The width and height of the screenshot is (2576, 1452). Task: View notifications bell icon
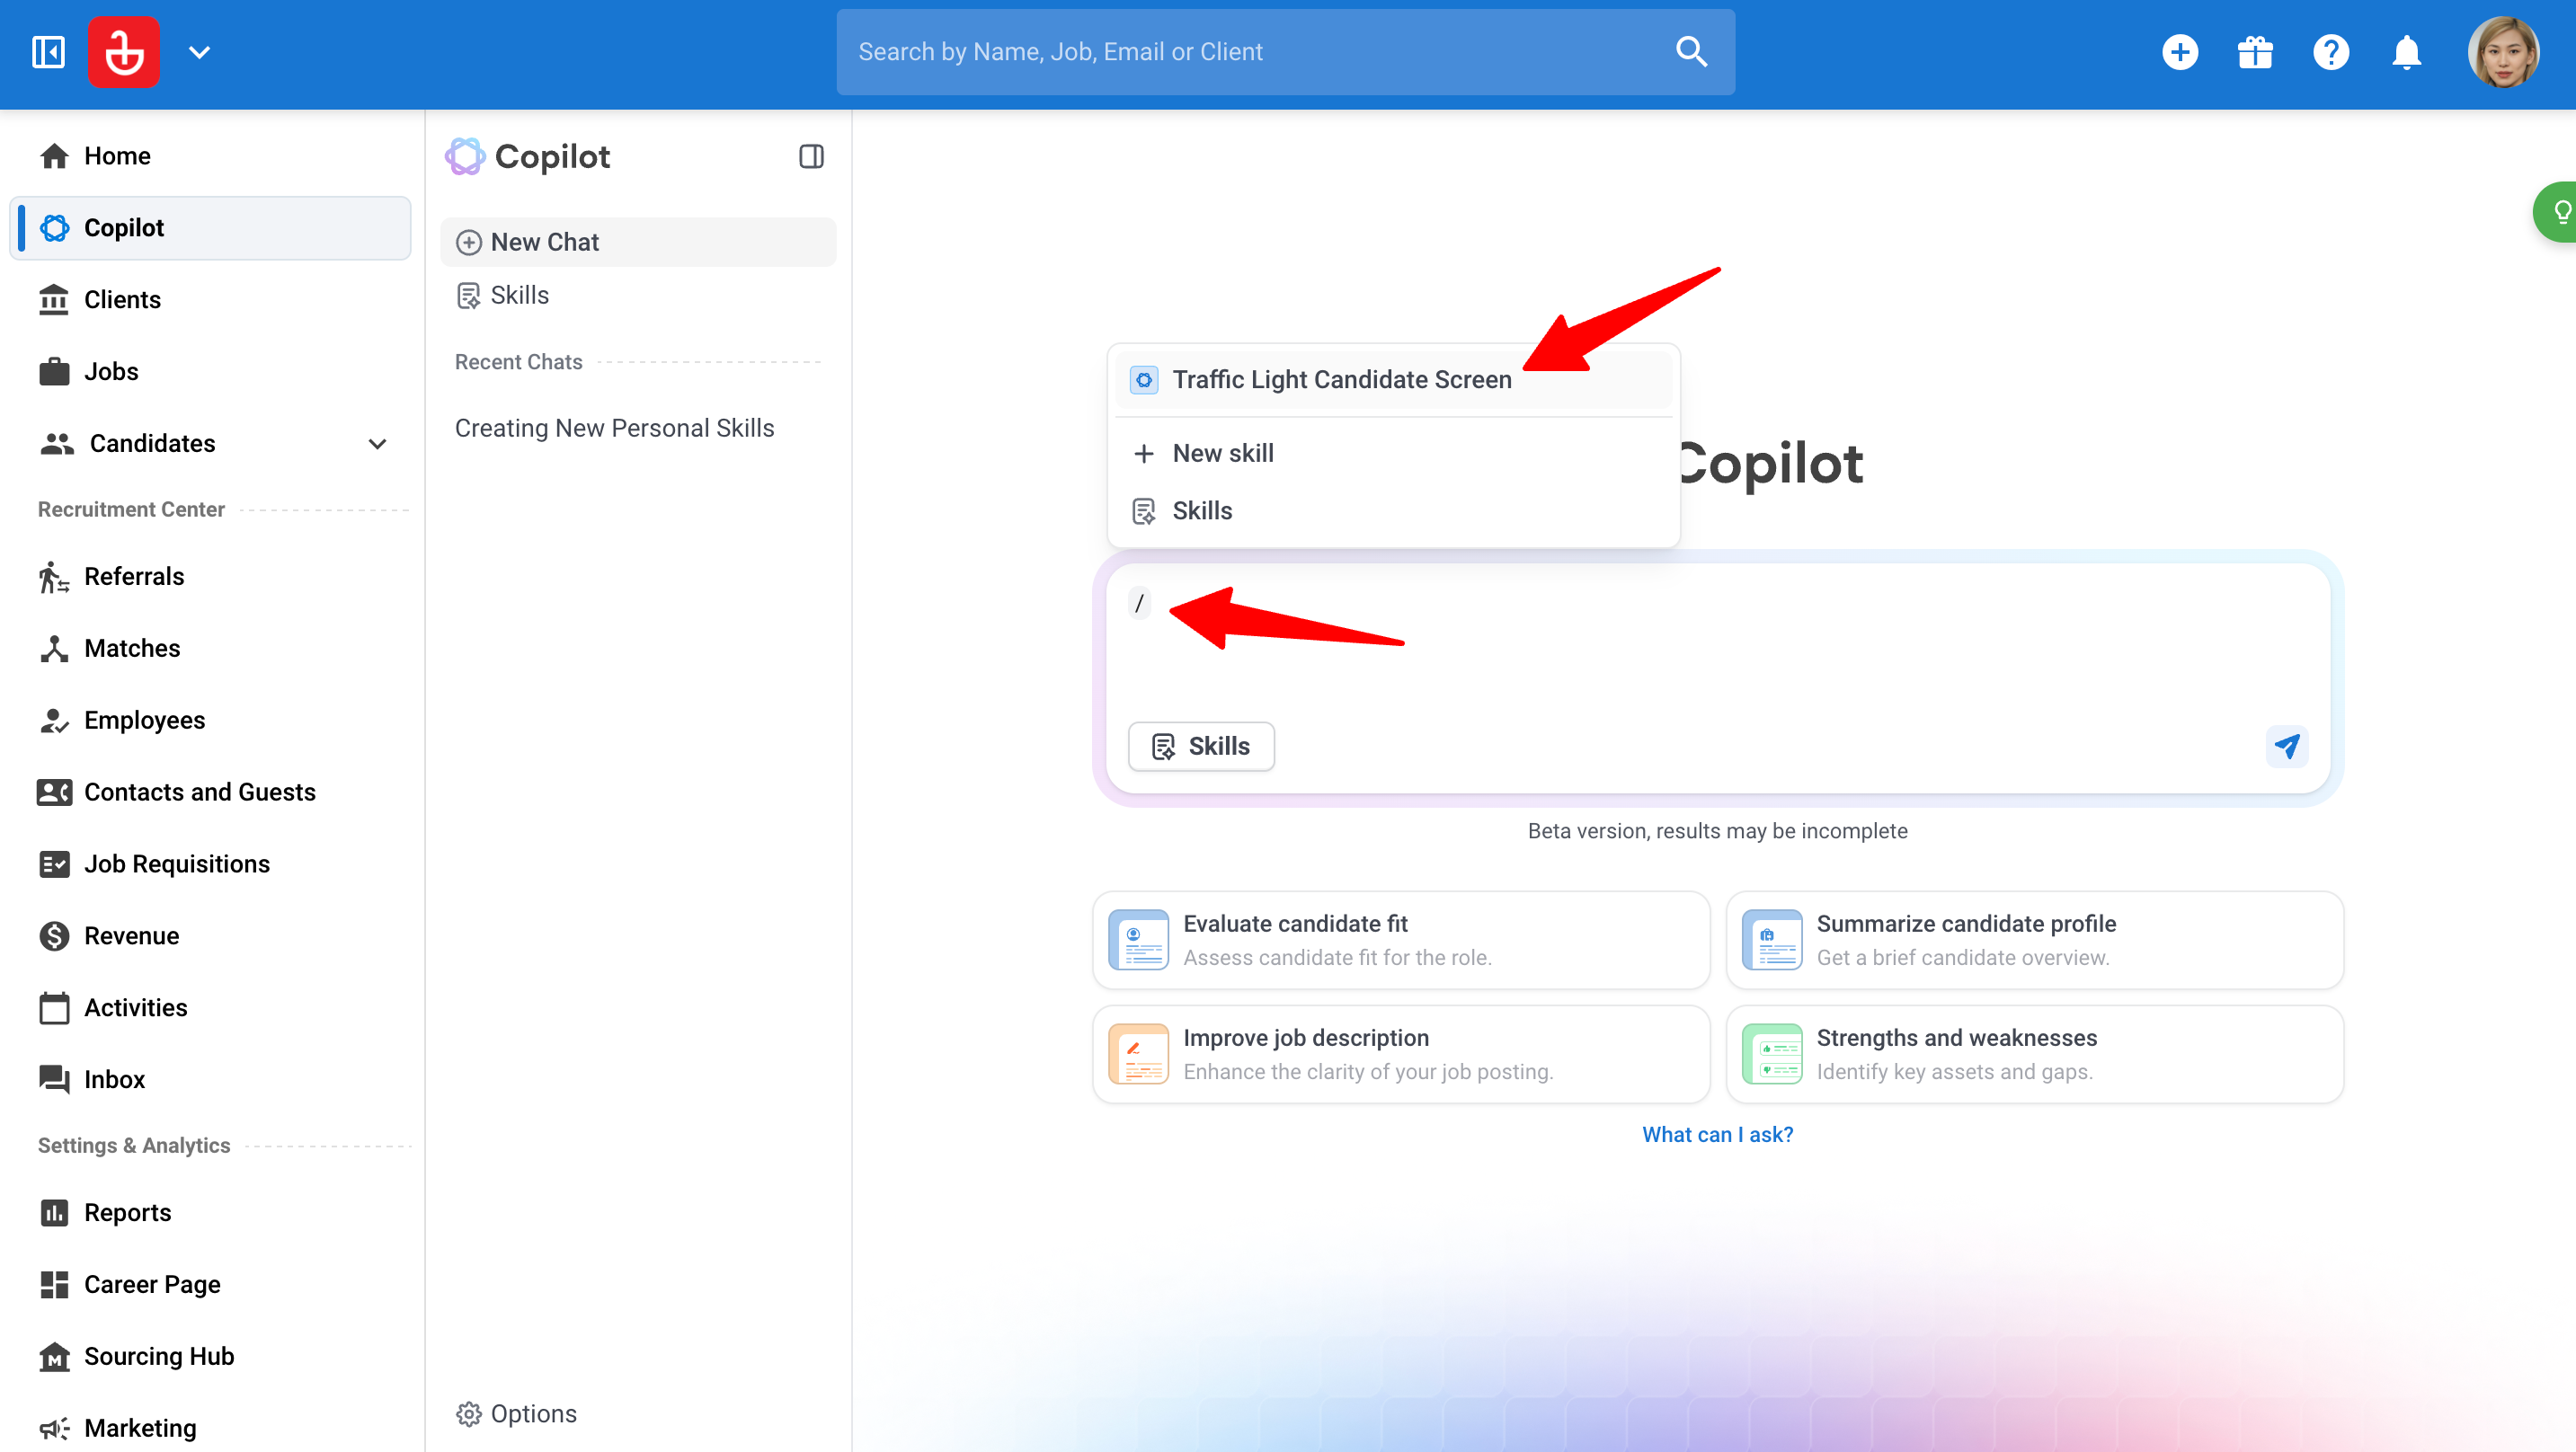pos(2406,52)
